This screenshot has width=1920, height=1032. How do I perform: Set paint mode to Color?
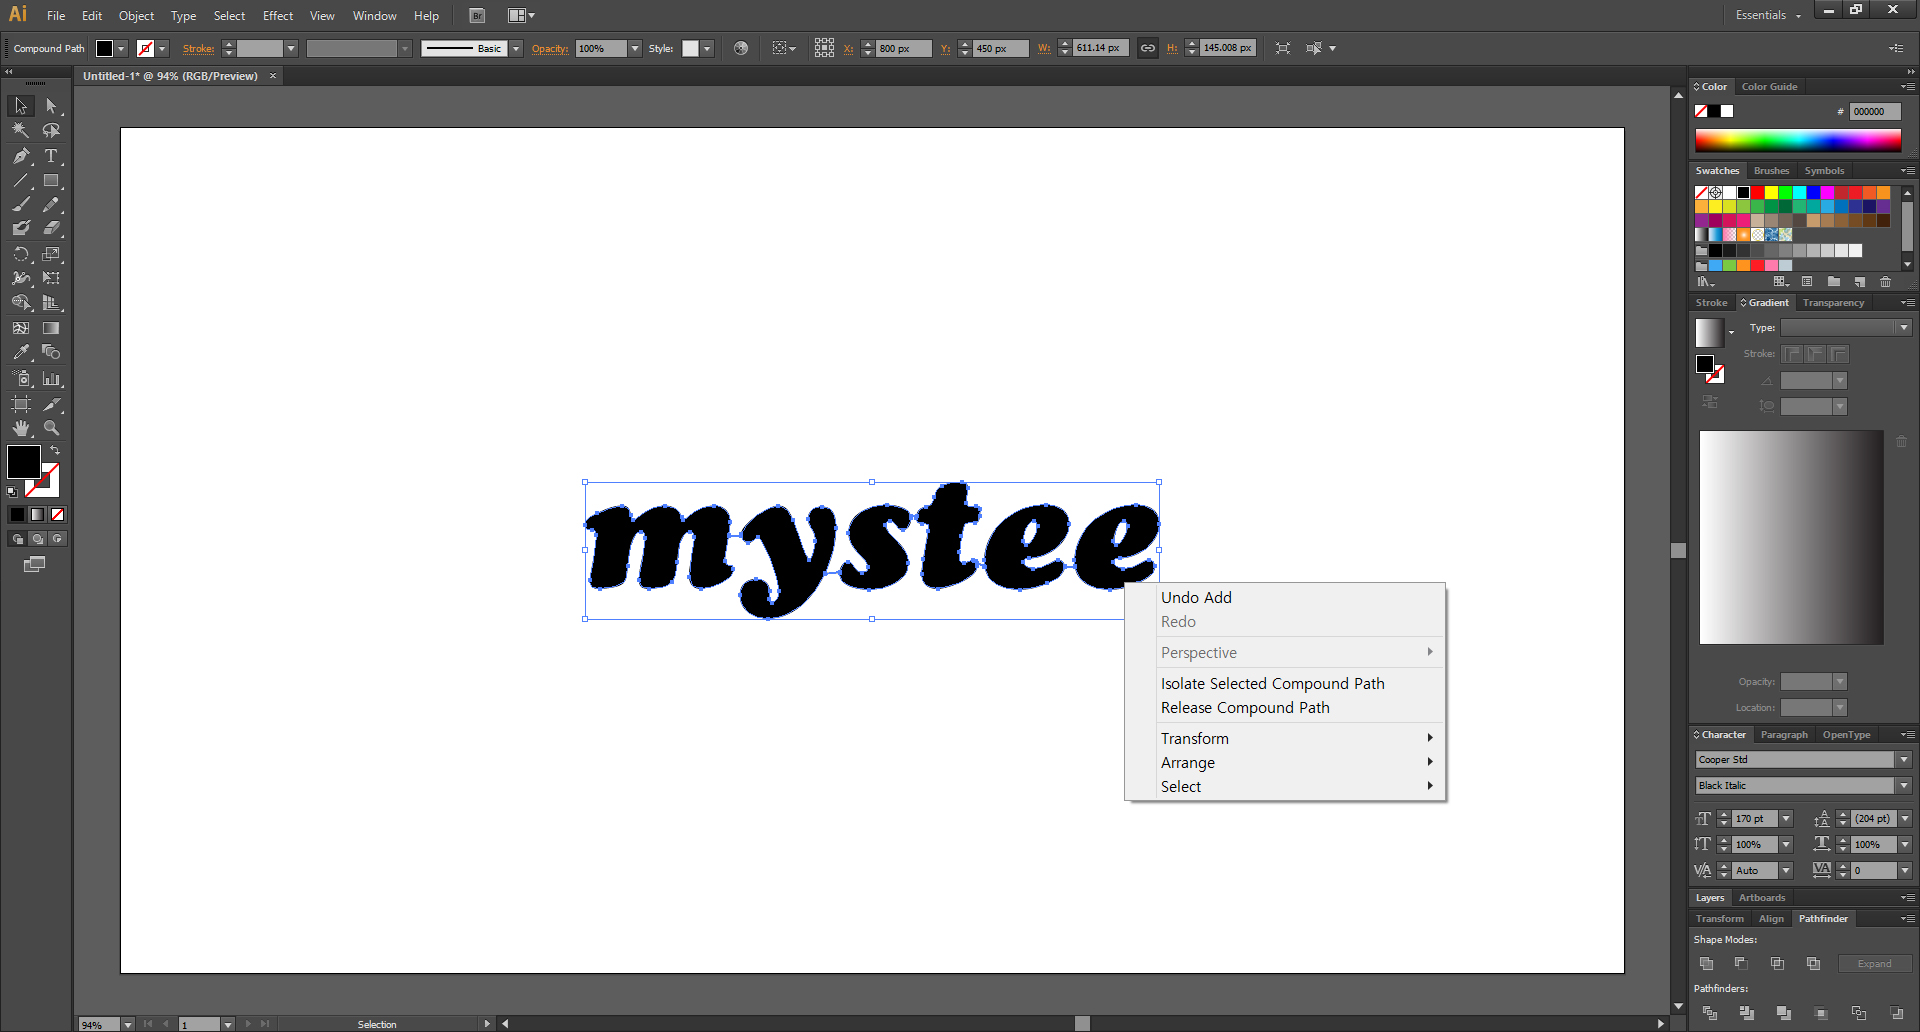click(17, 514)
